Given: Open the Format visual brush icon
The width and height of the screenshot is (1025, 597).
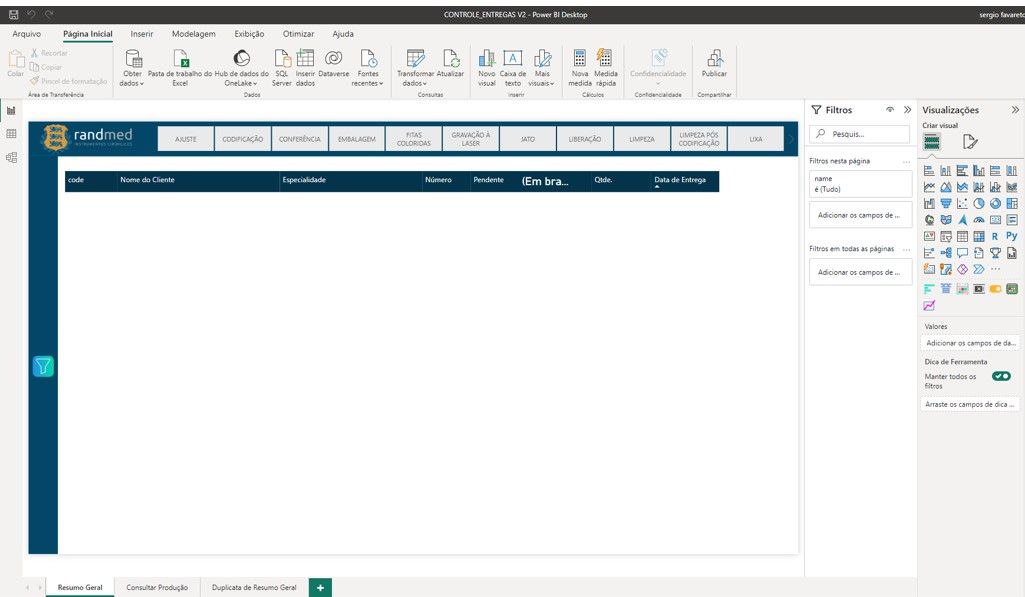Looking at the screenshot, I should pos(970,141).
